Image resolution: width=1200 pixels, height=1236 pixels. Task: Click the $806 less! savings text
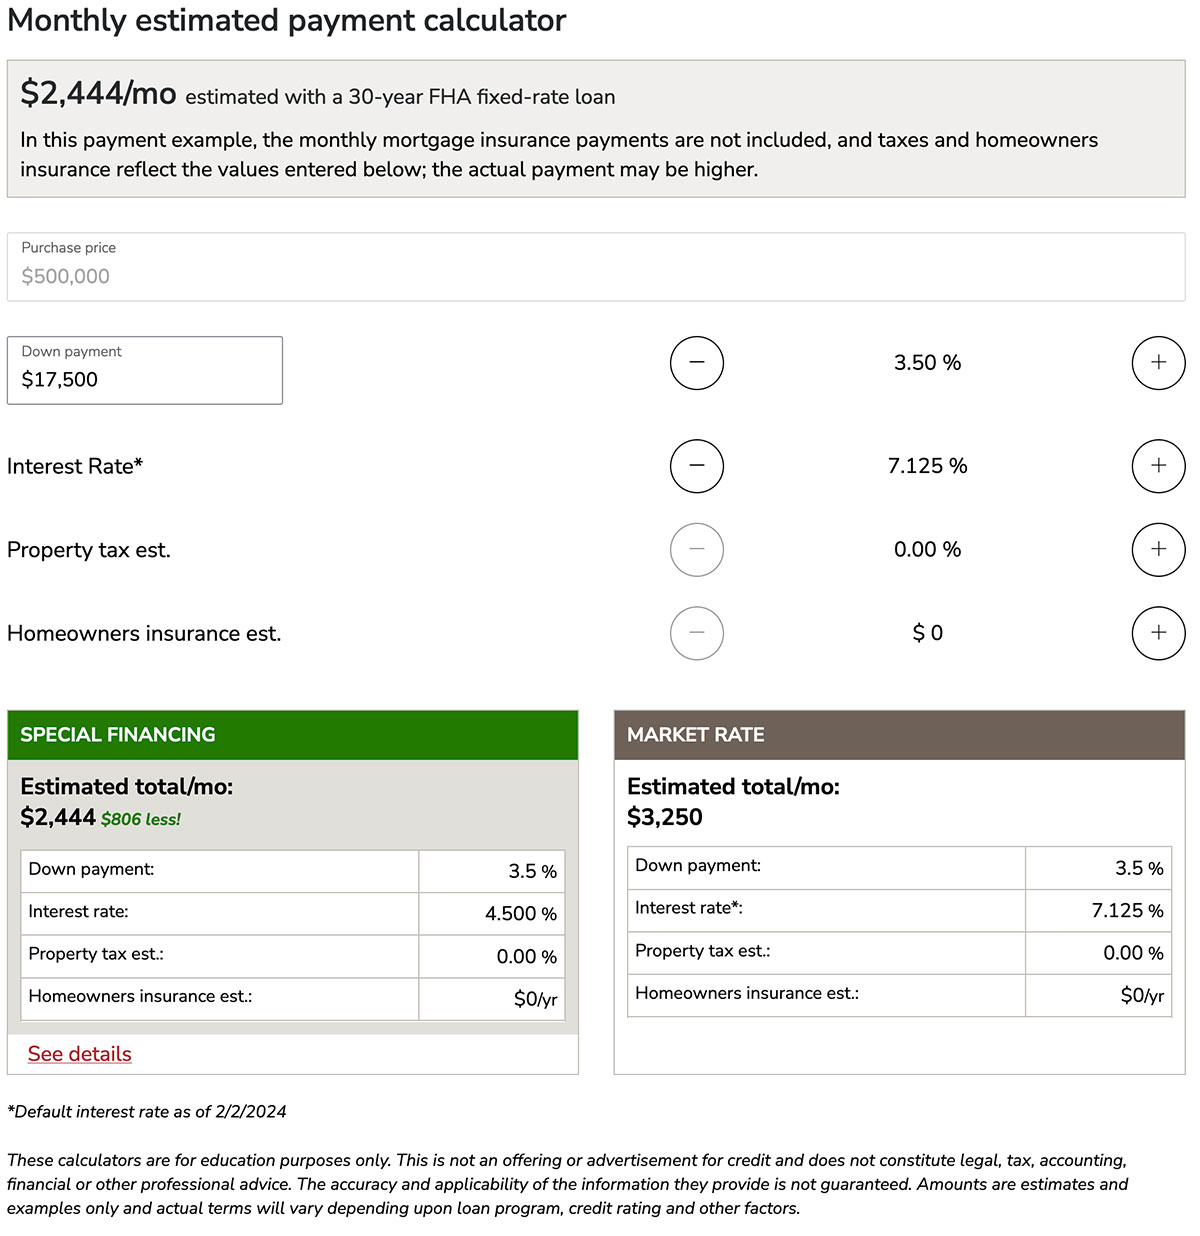click(141, 820)
